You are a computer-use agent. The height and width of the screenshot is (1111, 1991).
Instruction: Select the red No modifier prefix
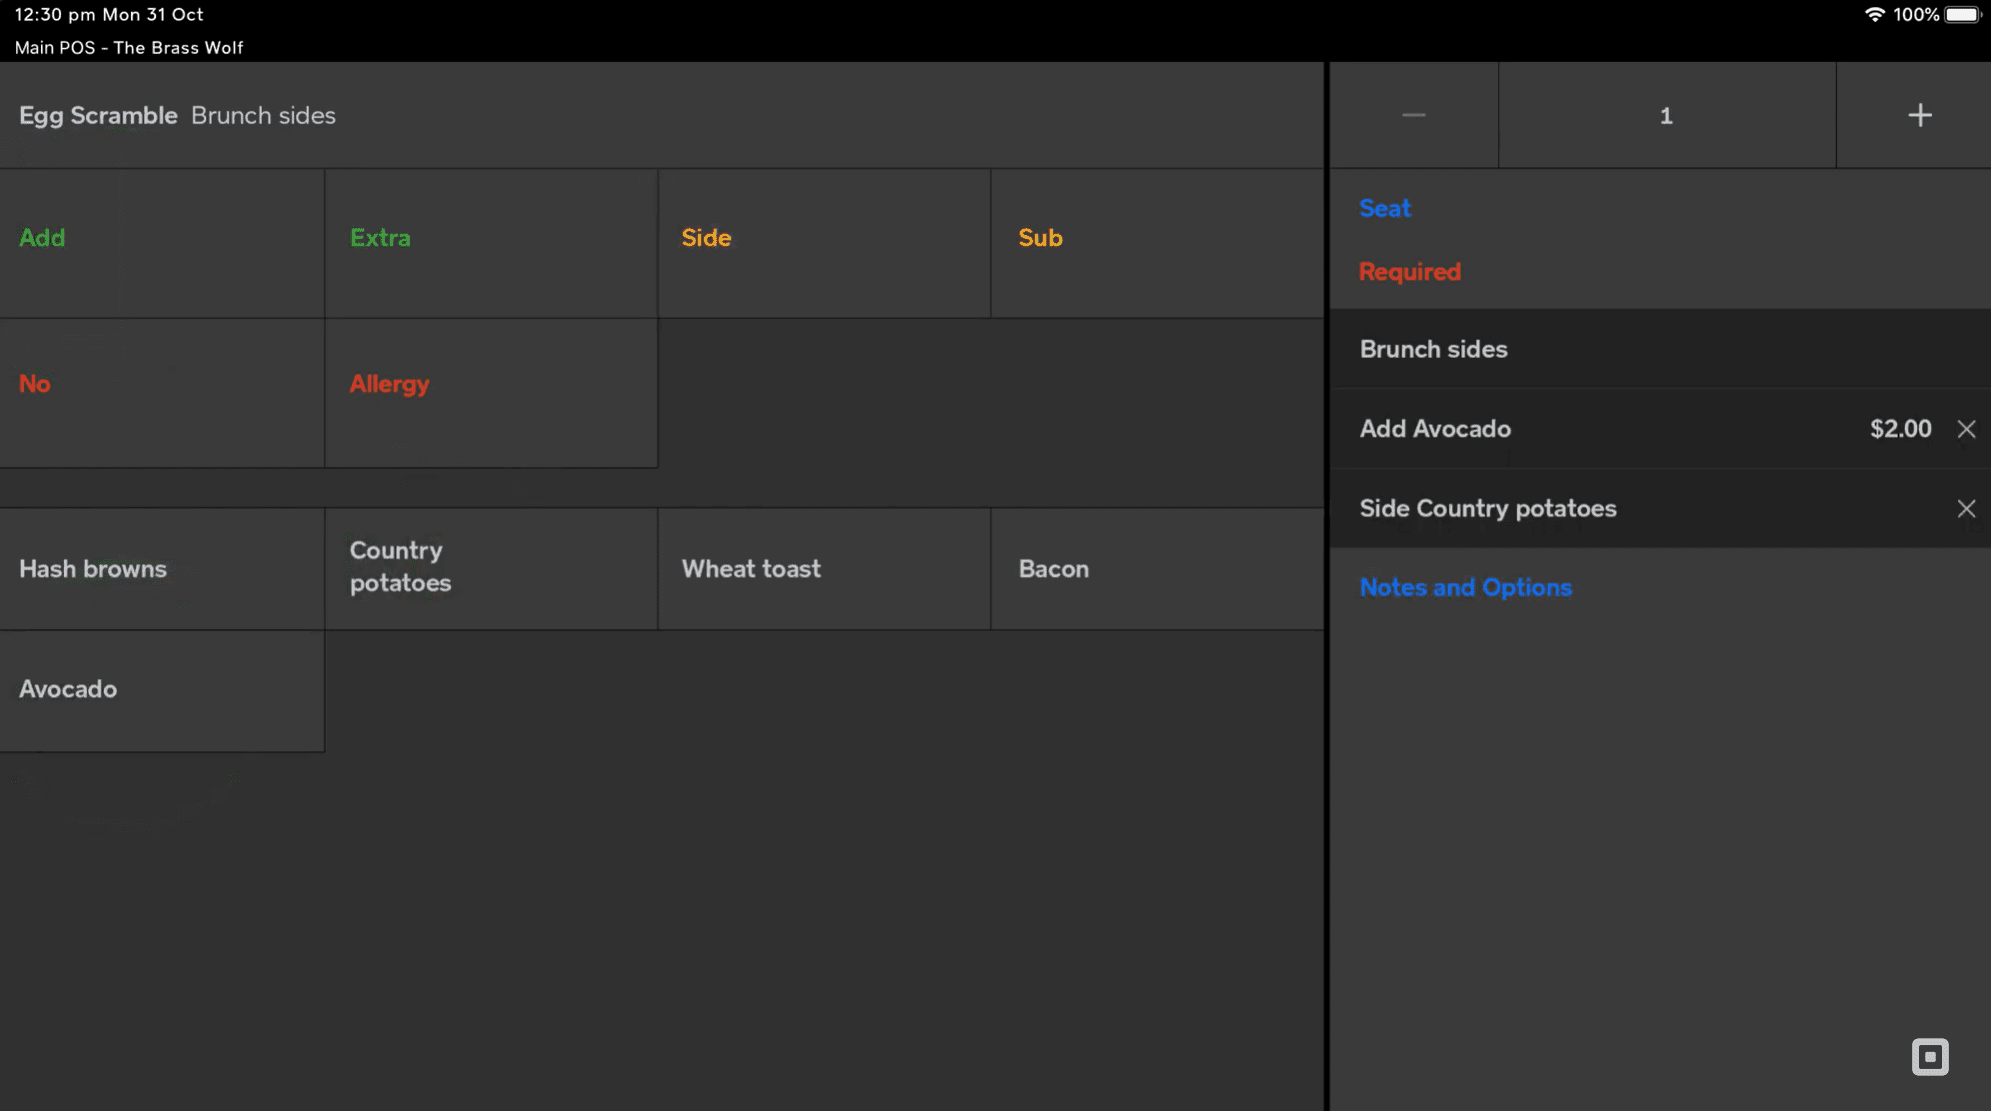pyautogui.click(x=161, y=392)
